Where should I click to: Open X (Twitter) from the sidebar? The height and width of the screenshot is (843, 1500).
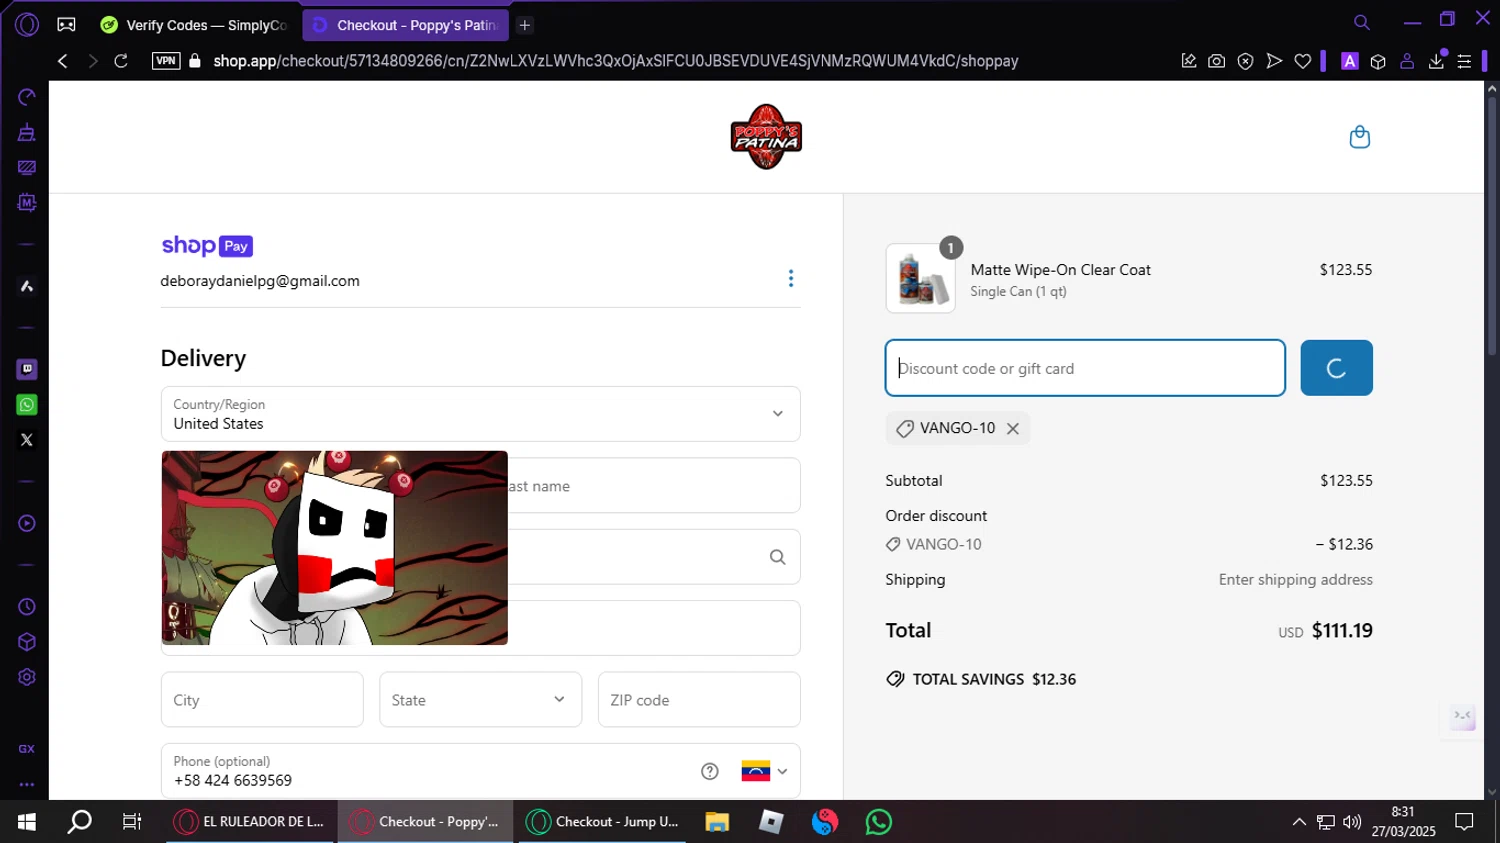(27, 439)
